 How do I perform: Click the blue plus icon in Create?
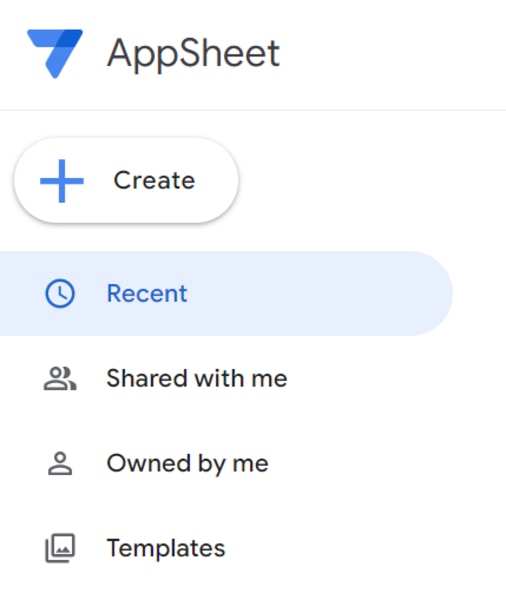pos(62,181)
